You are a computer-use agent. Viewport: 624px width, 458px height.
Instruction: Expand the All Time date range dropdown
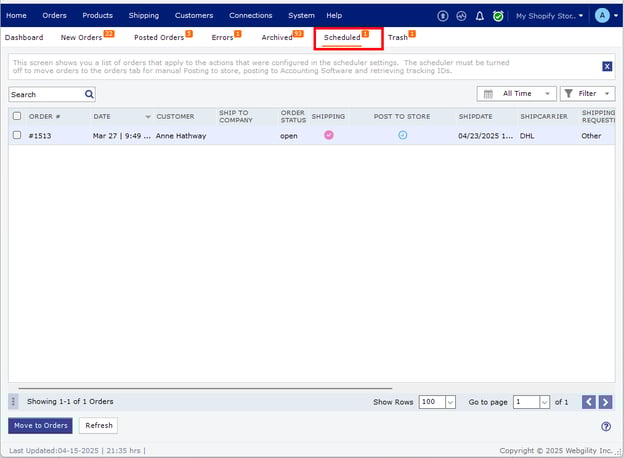pos(517,94)
